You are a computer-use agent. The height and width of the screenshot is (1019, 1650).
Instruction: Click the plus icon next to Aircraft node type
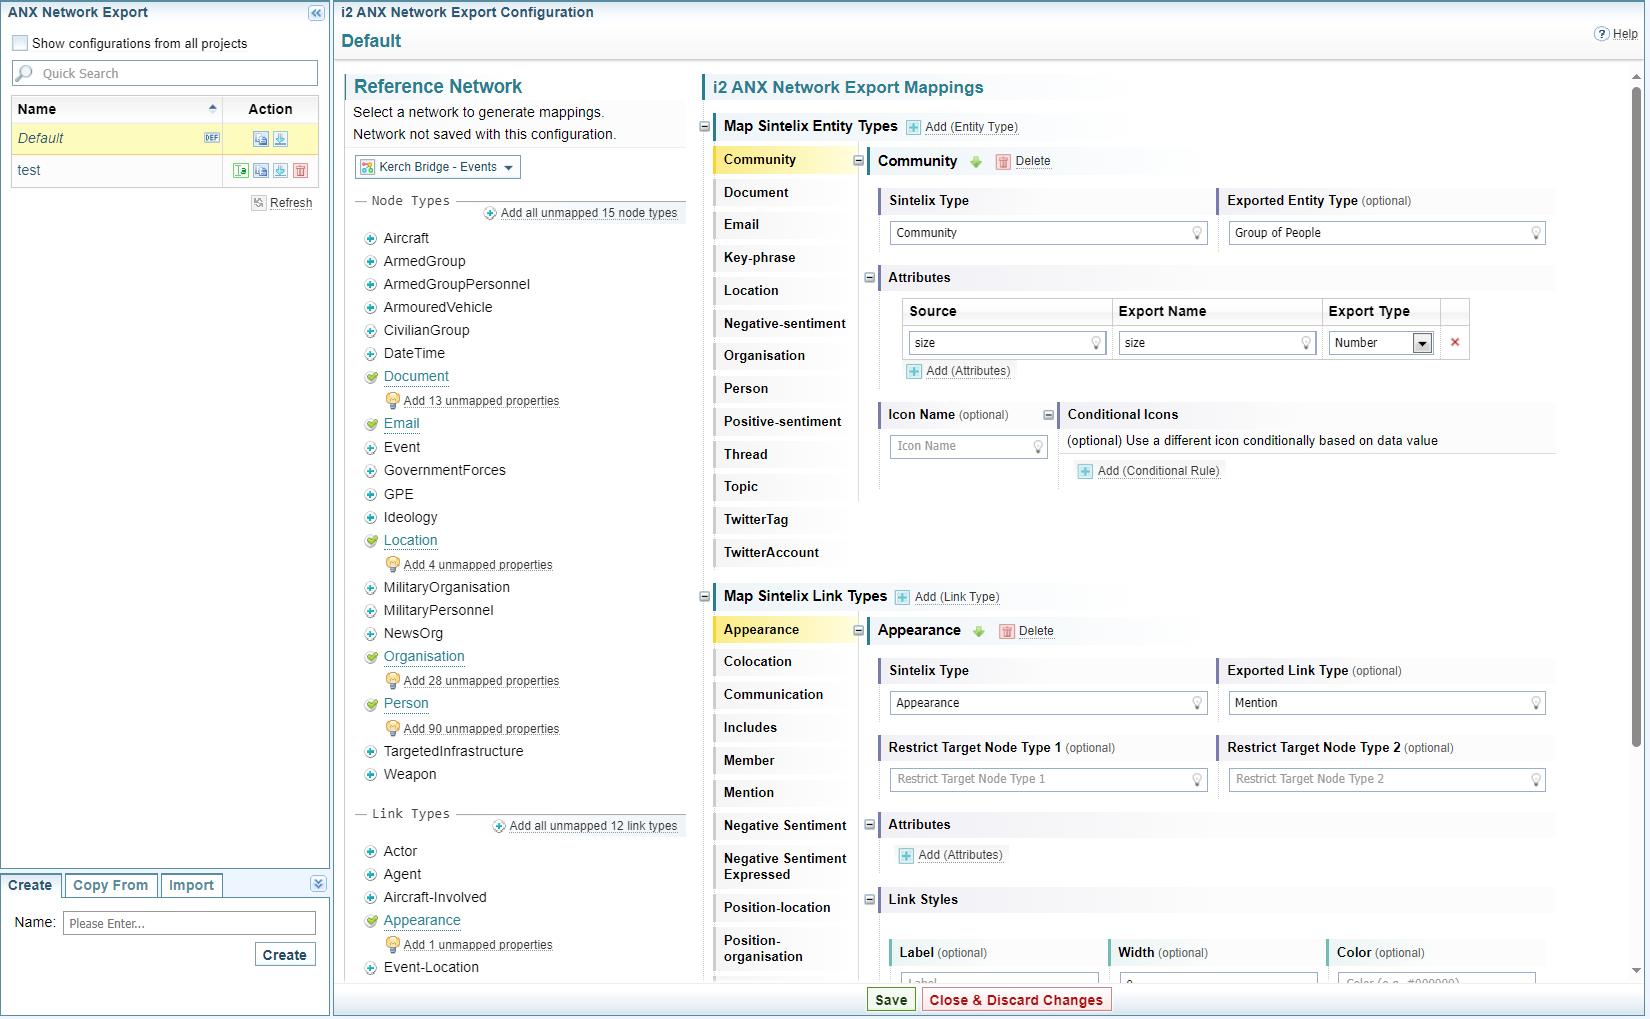click(371, 239)
